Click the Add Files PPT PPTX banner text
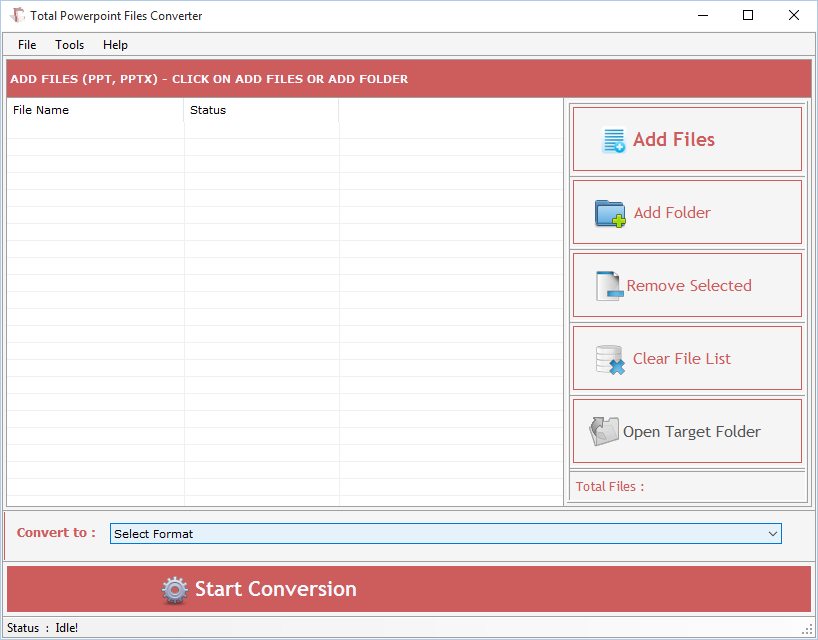Image resolution: width=818 pixels, height=640 pixels. (209, 79)
